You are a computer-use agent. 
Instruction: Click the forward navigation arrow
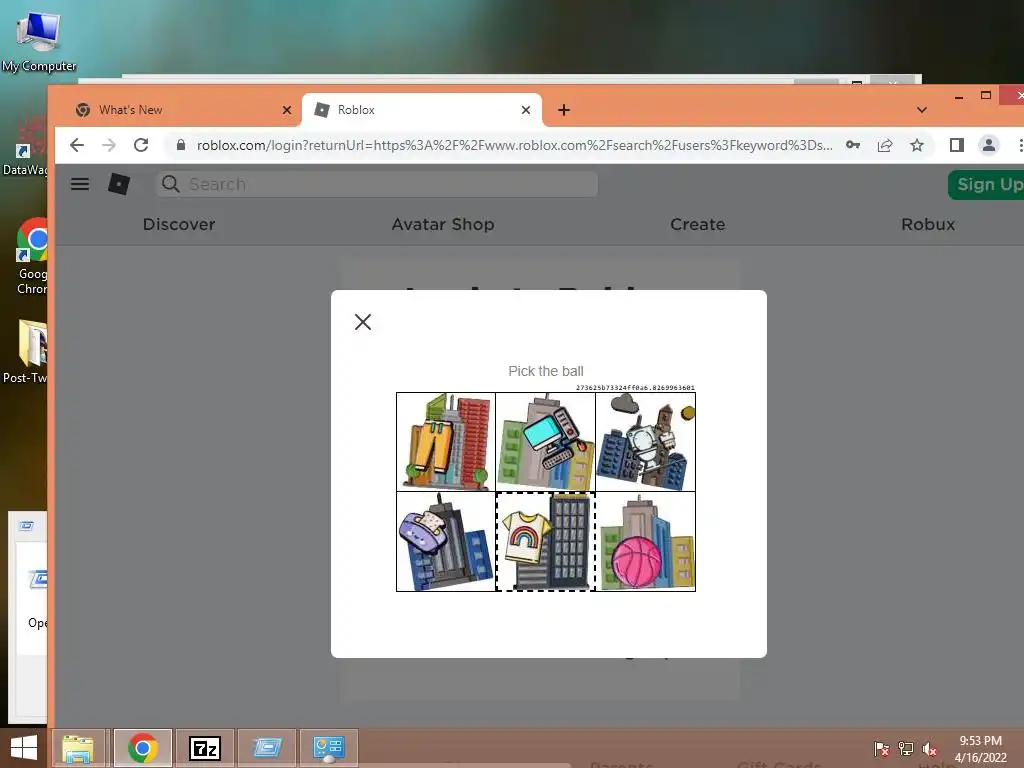109,145
